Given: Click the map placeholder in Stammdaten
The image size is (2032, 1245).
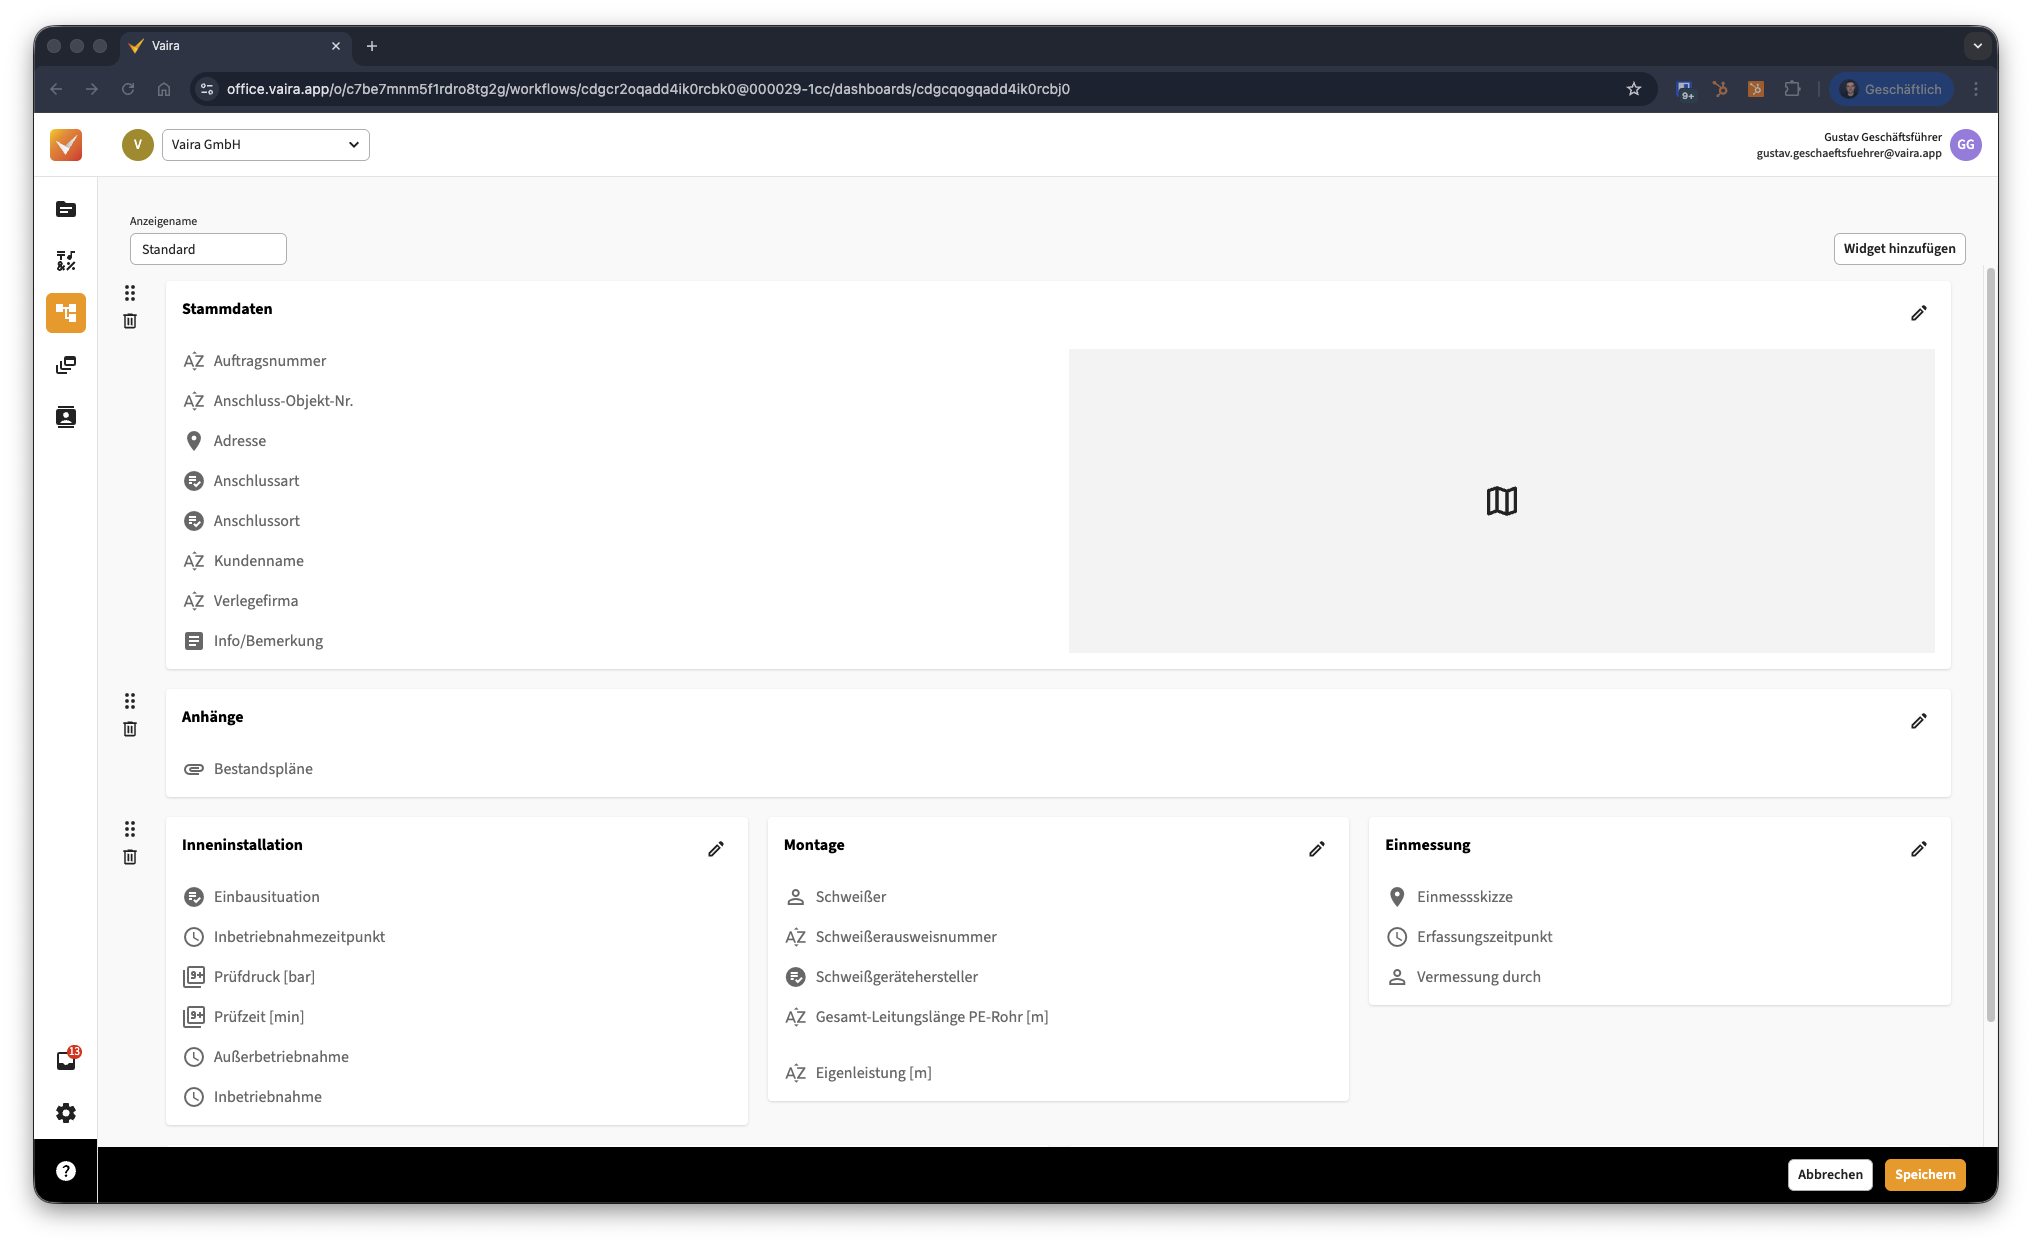Looking at the screenshot, I should coord(1501,501).
